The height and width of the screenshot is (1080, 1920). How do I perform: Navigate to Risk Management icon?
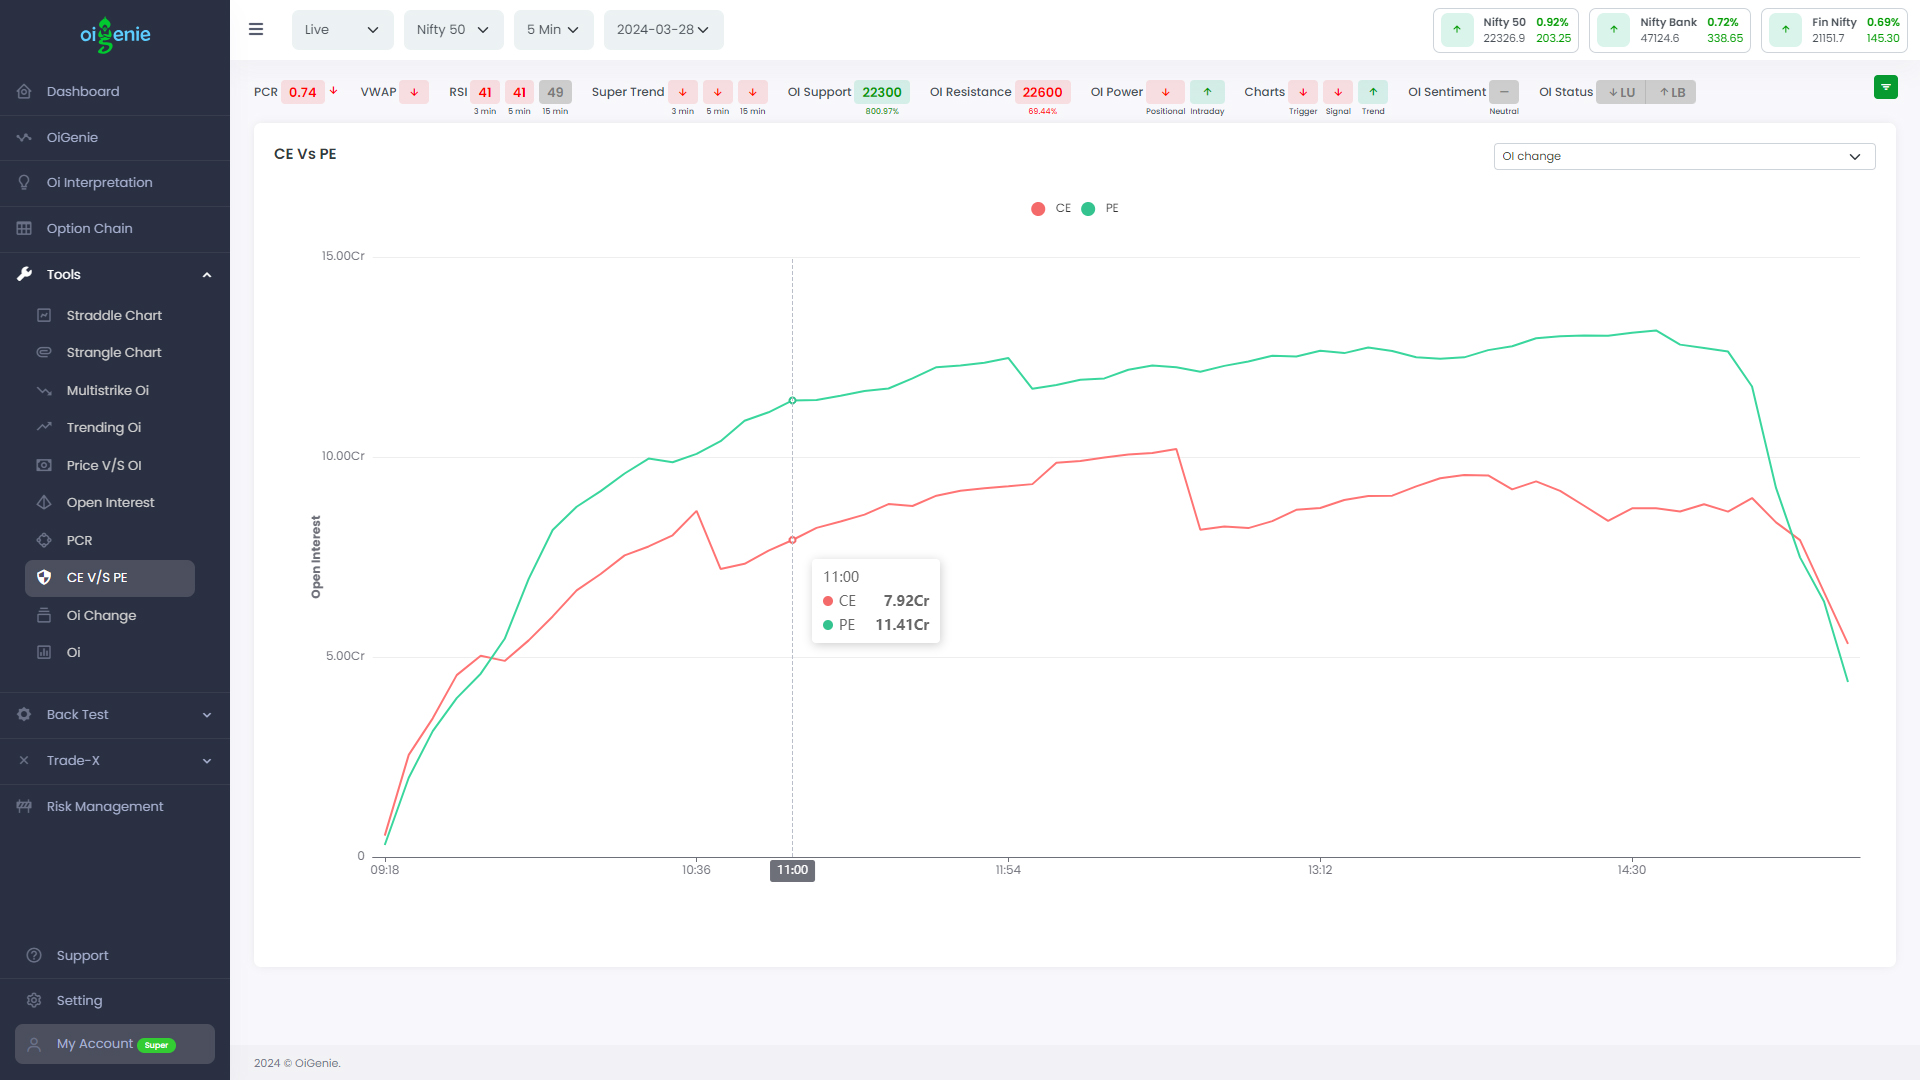point(24,806)
